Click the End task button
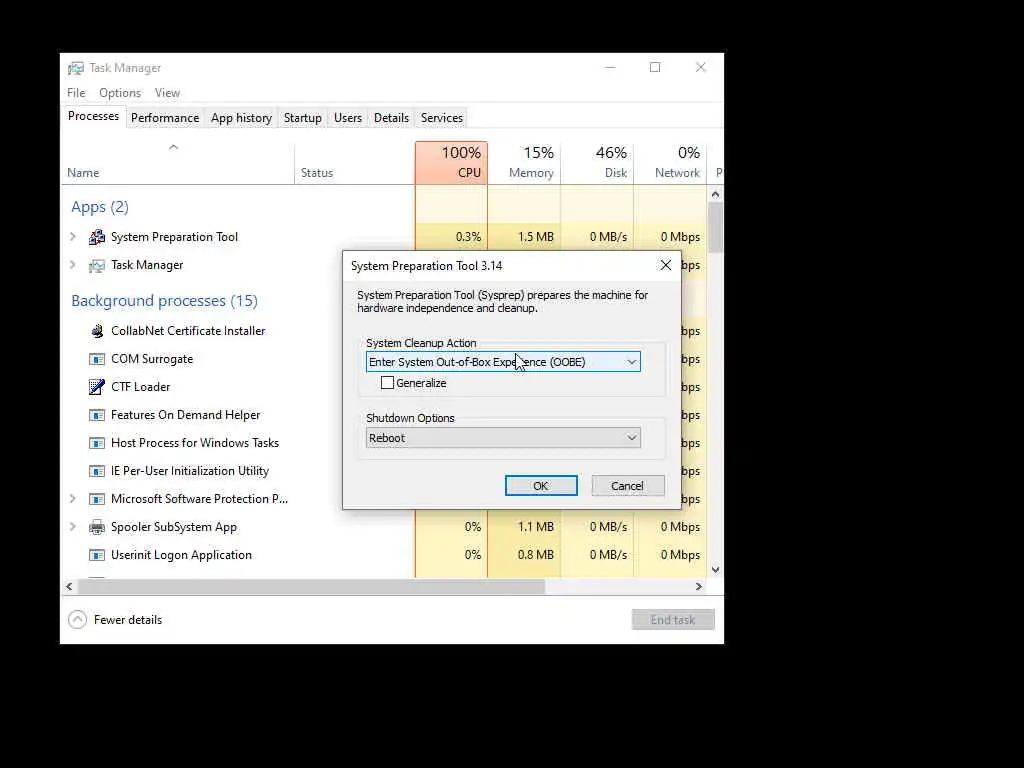 [x=673, y=620]
